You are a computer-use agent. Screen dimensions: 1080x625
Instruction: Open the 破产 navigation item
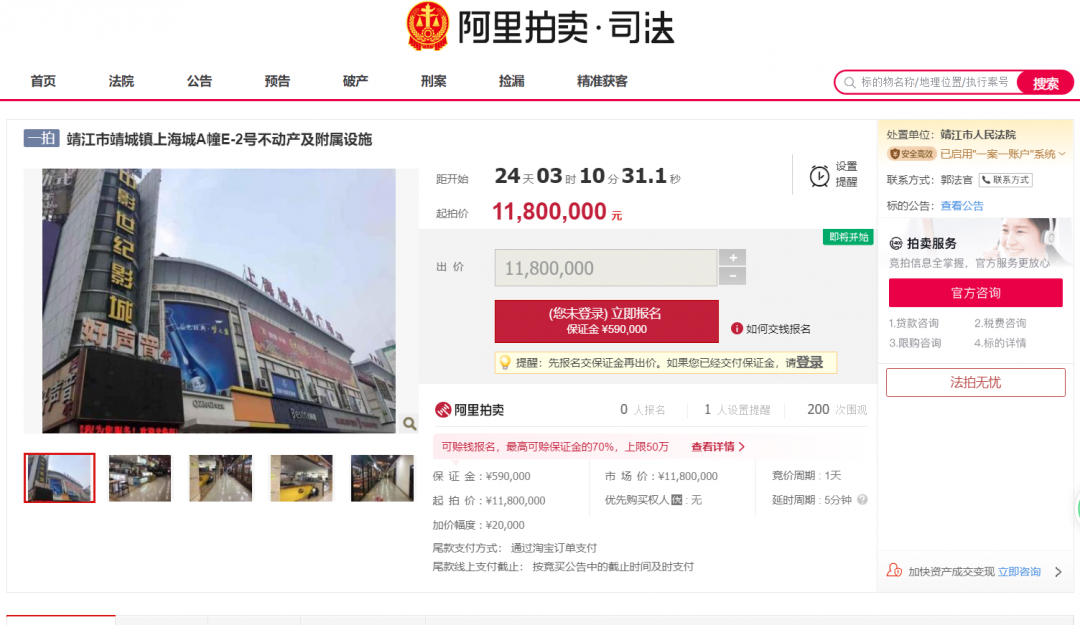click(355, 81)
